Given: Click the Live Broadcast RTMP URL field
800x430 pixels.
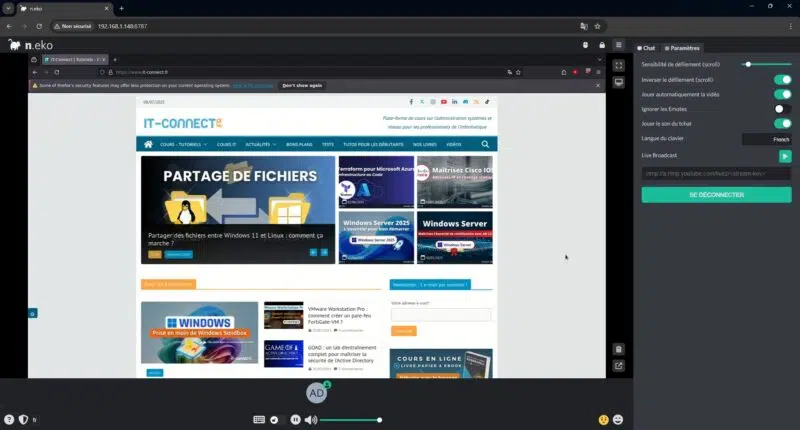Looking at the screenshot, I should [716, 173].
